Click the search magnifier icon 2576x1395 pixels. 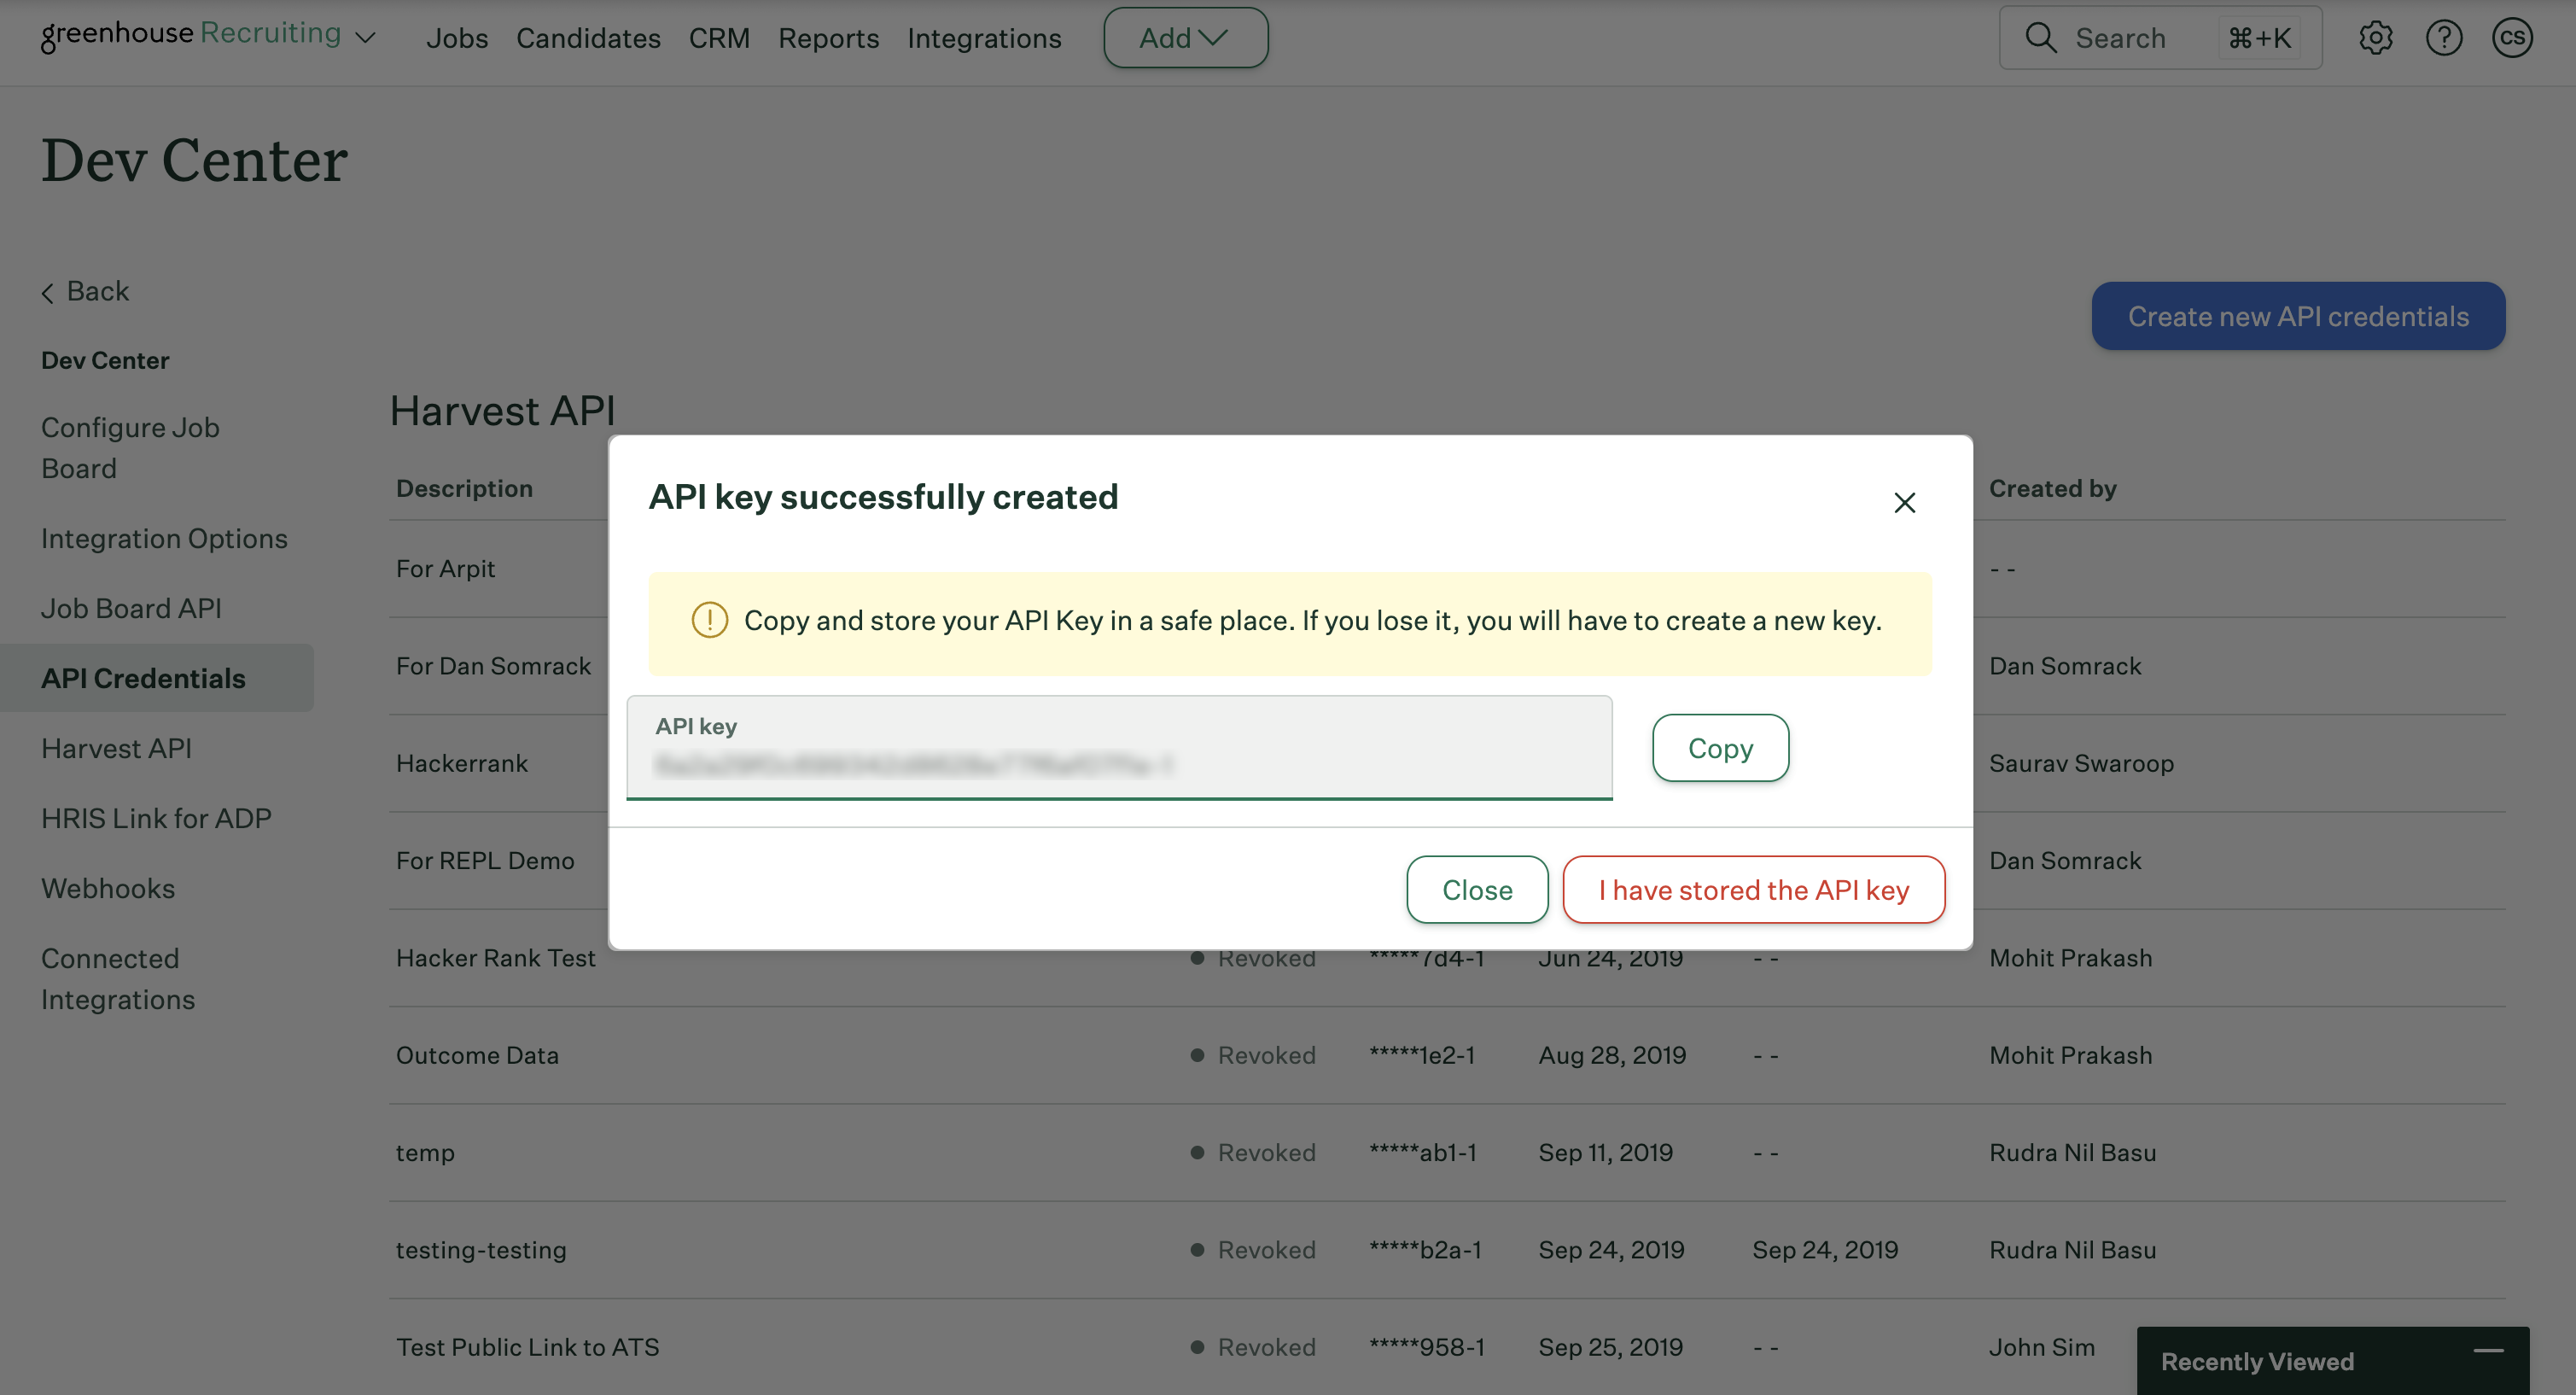[2040, 38]
